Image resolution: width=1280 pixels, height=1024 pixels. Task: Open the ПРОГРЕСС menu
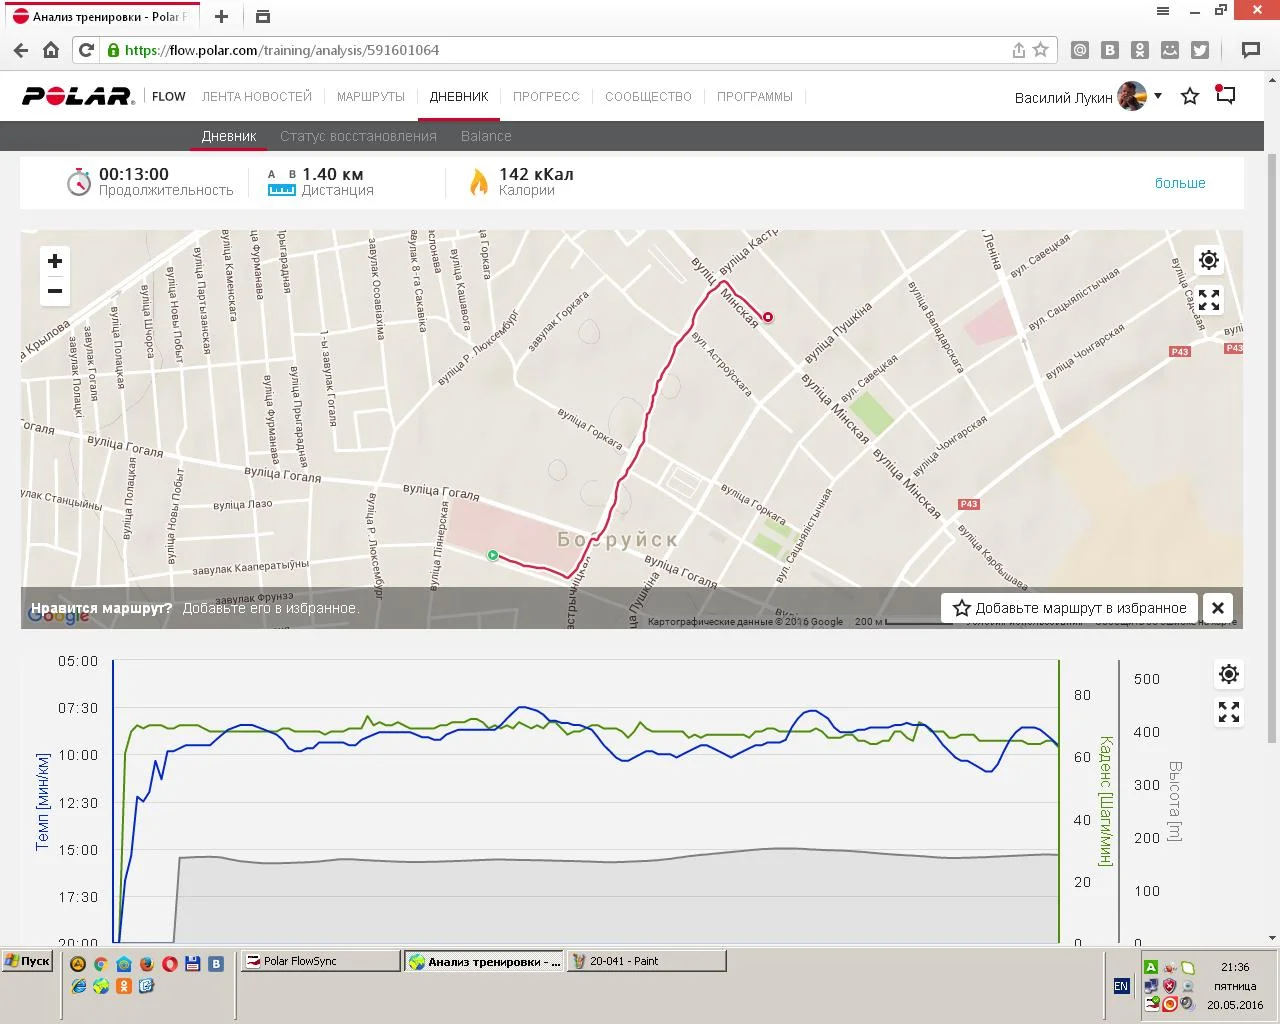[x=546, y=97]
